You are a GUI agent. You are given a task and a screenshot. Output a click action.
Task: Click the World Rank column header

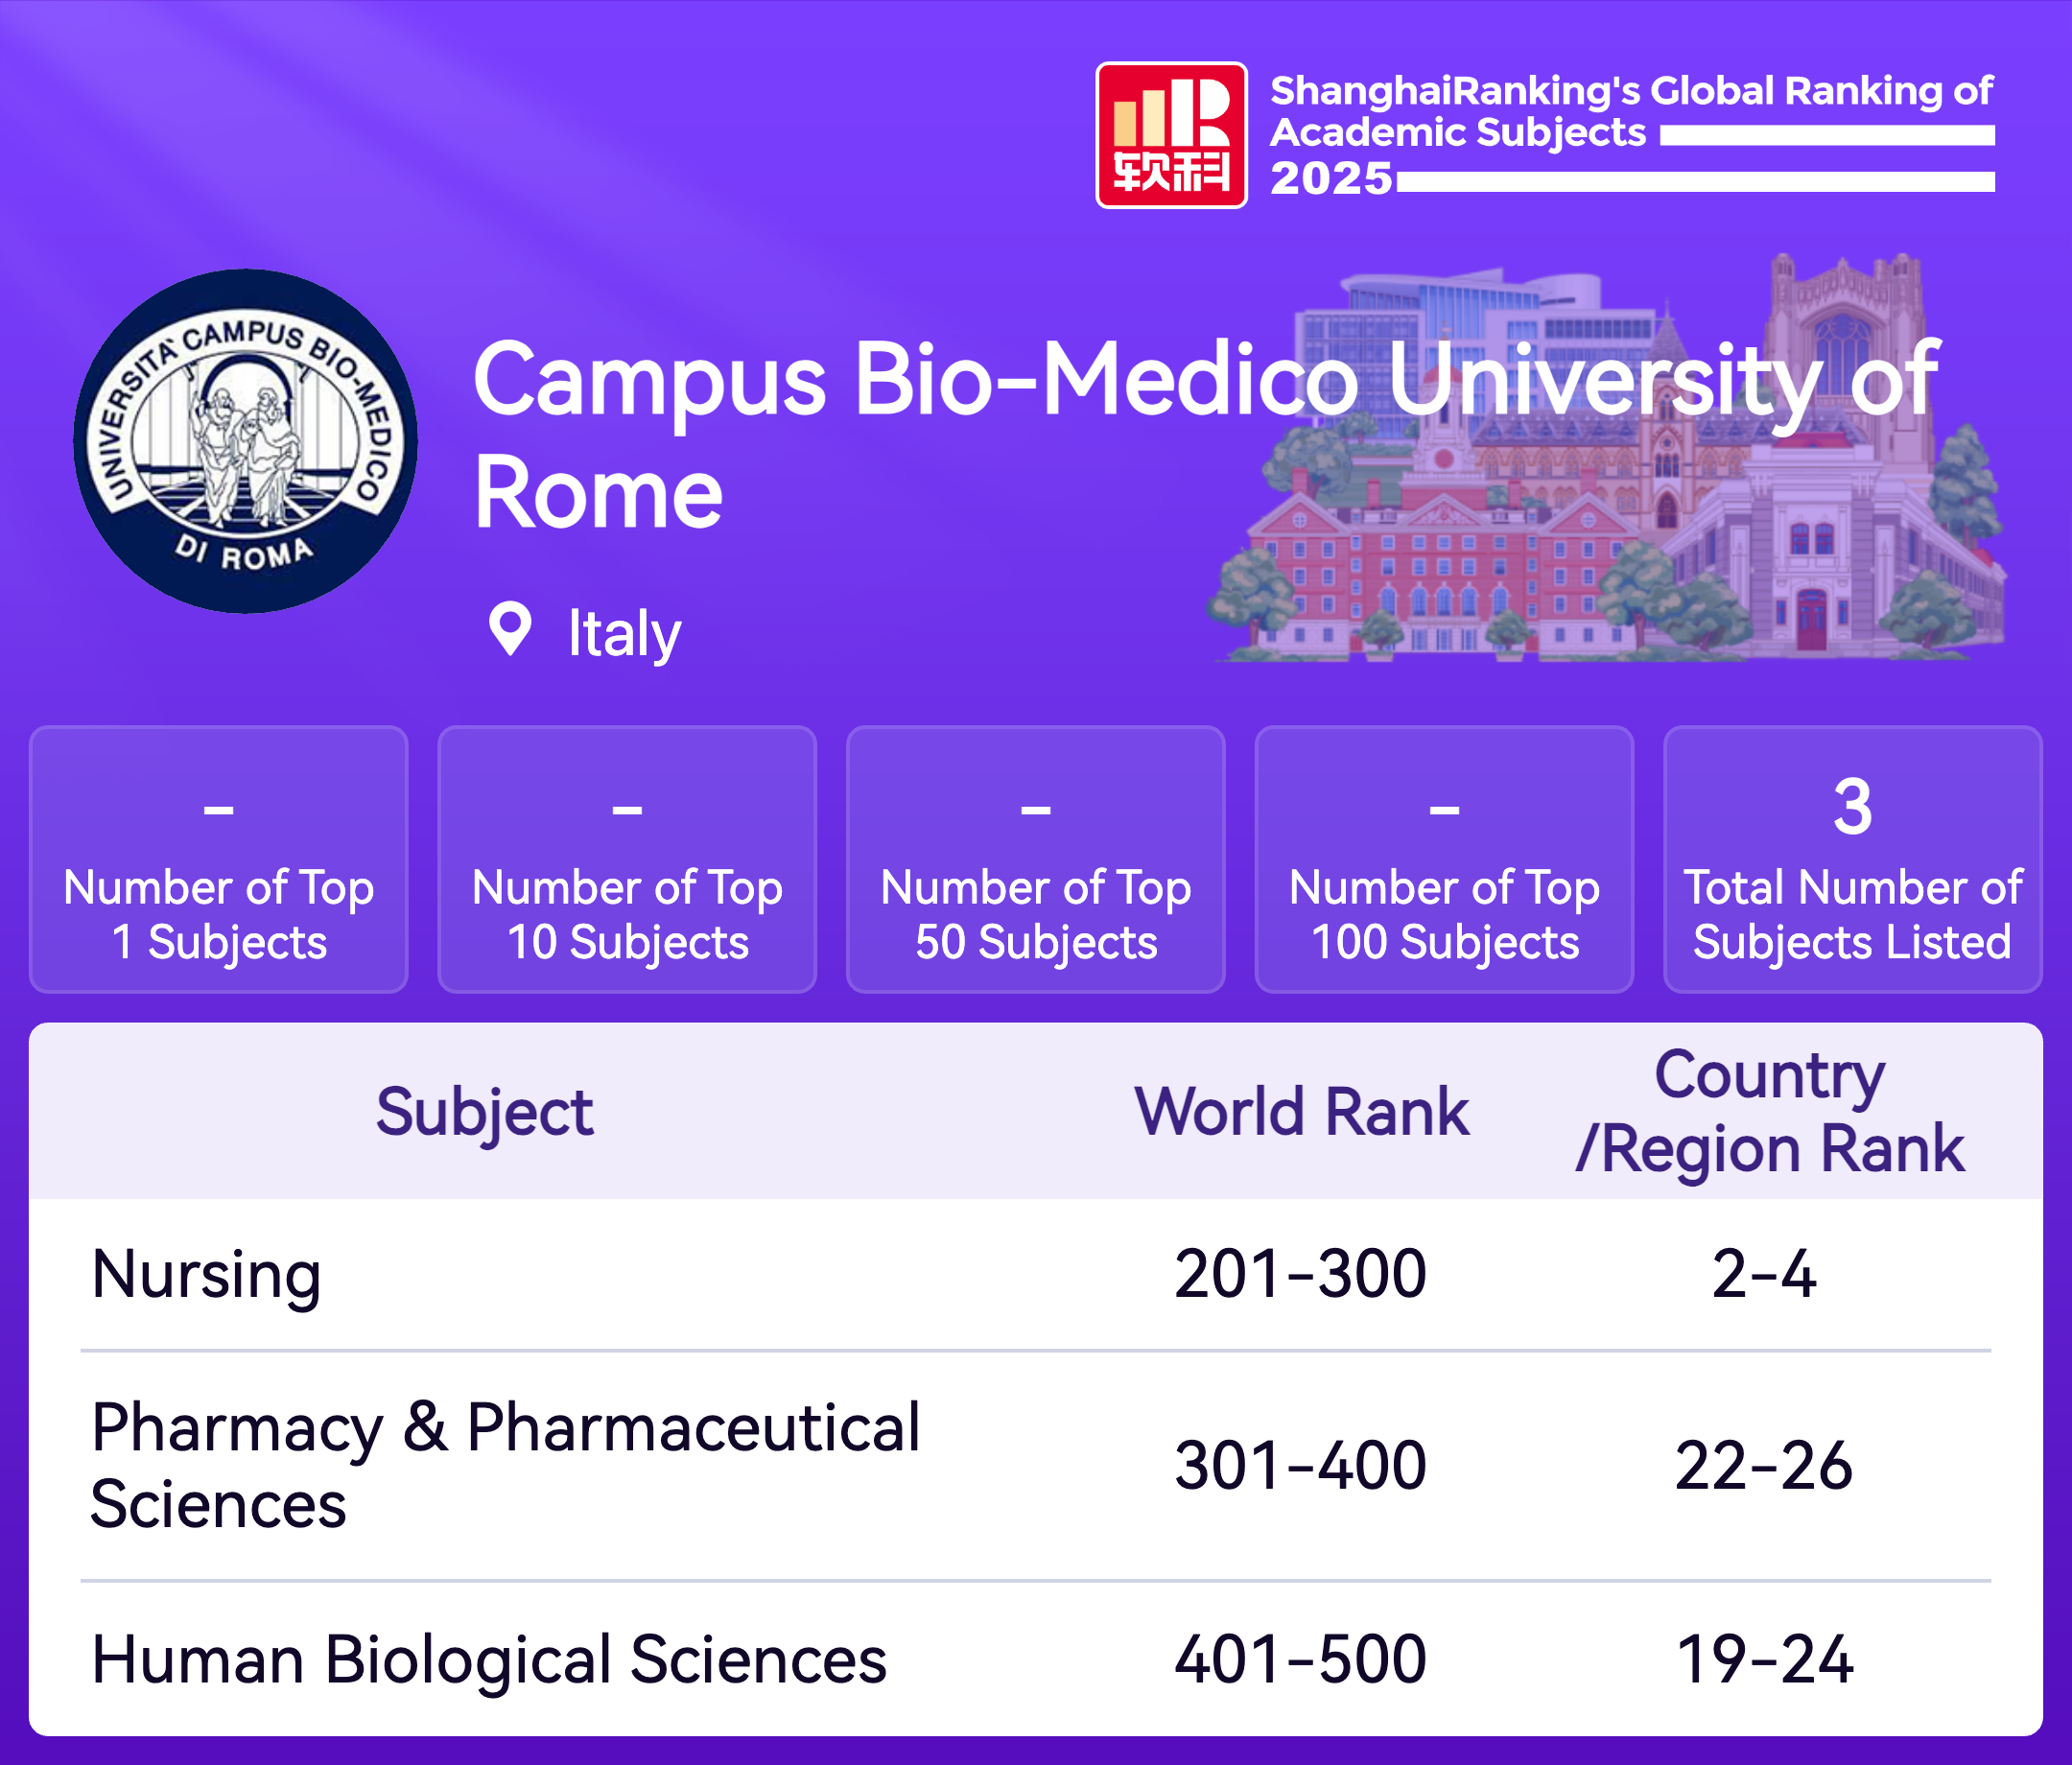tap(1301, 1111)
